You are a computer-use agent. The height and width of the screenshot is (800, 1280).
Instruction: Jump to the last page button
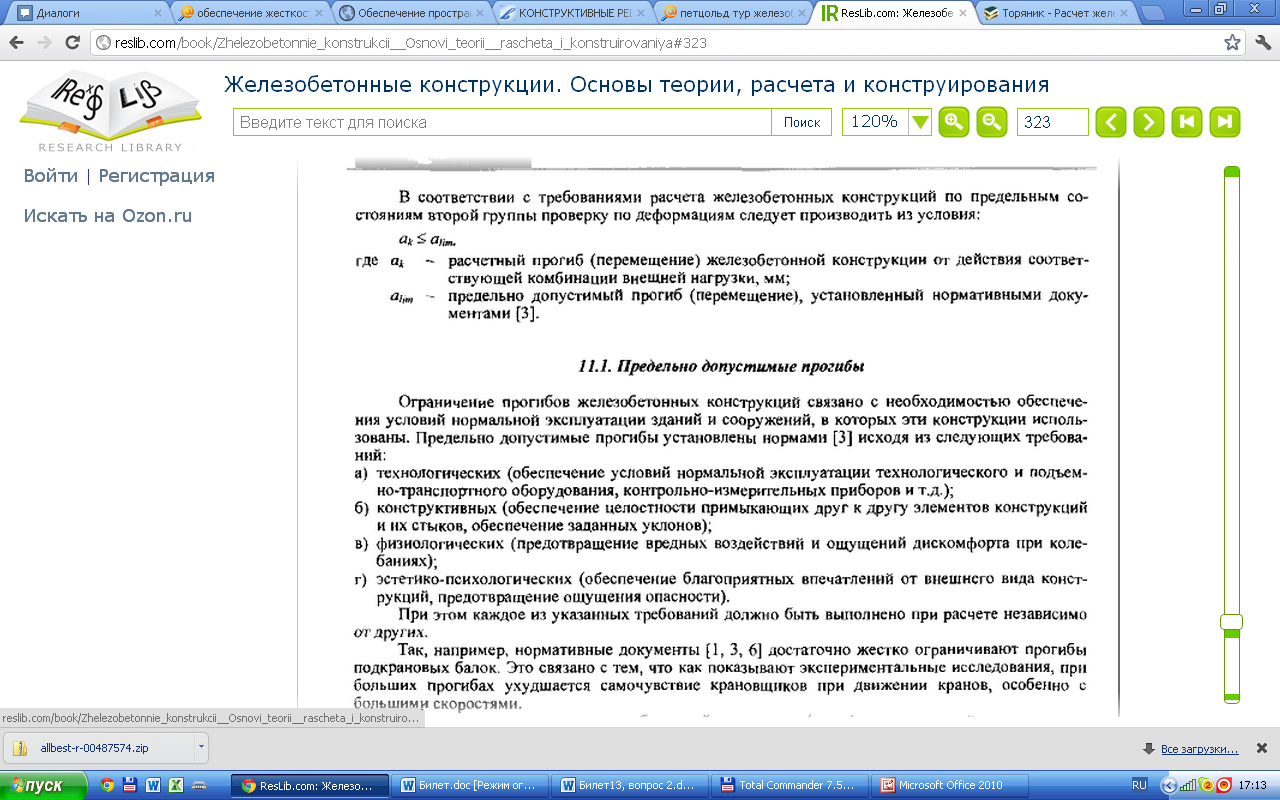tap(1225, 122)
